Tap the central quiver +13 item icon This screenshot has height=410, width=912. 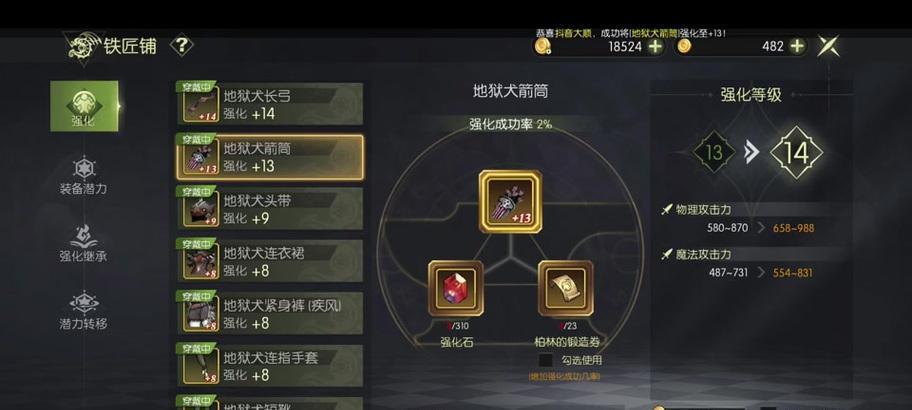point(510,201)
